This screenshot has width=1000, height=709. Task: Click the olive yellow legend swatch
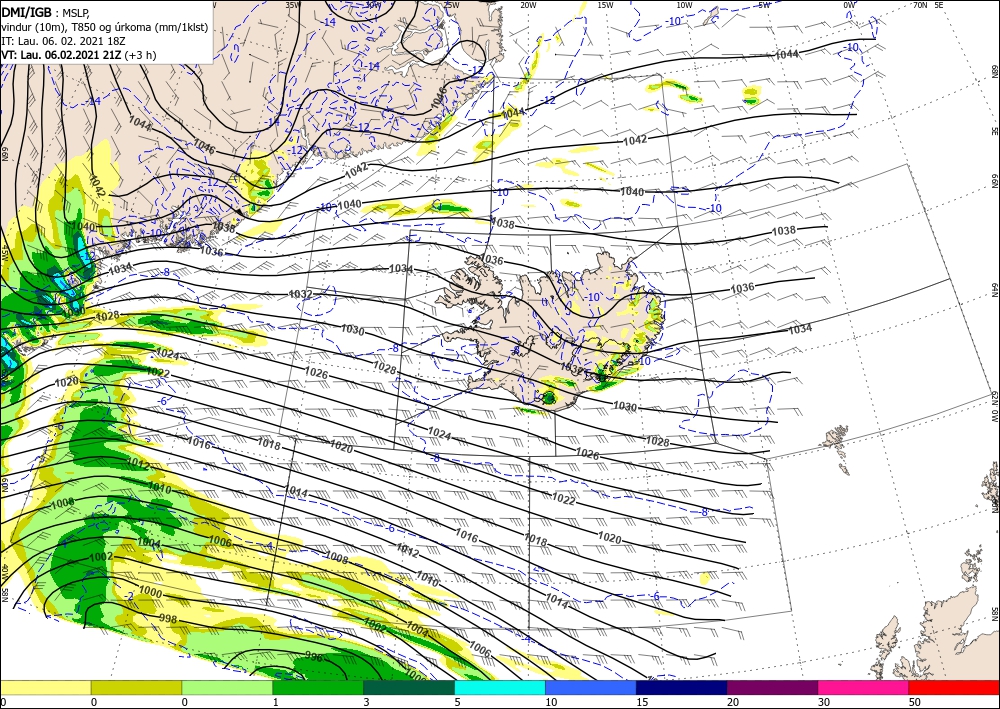pyautogui.click(x=136, y=687)
